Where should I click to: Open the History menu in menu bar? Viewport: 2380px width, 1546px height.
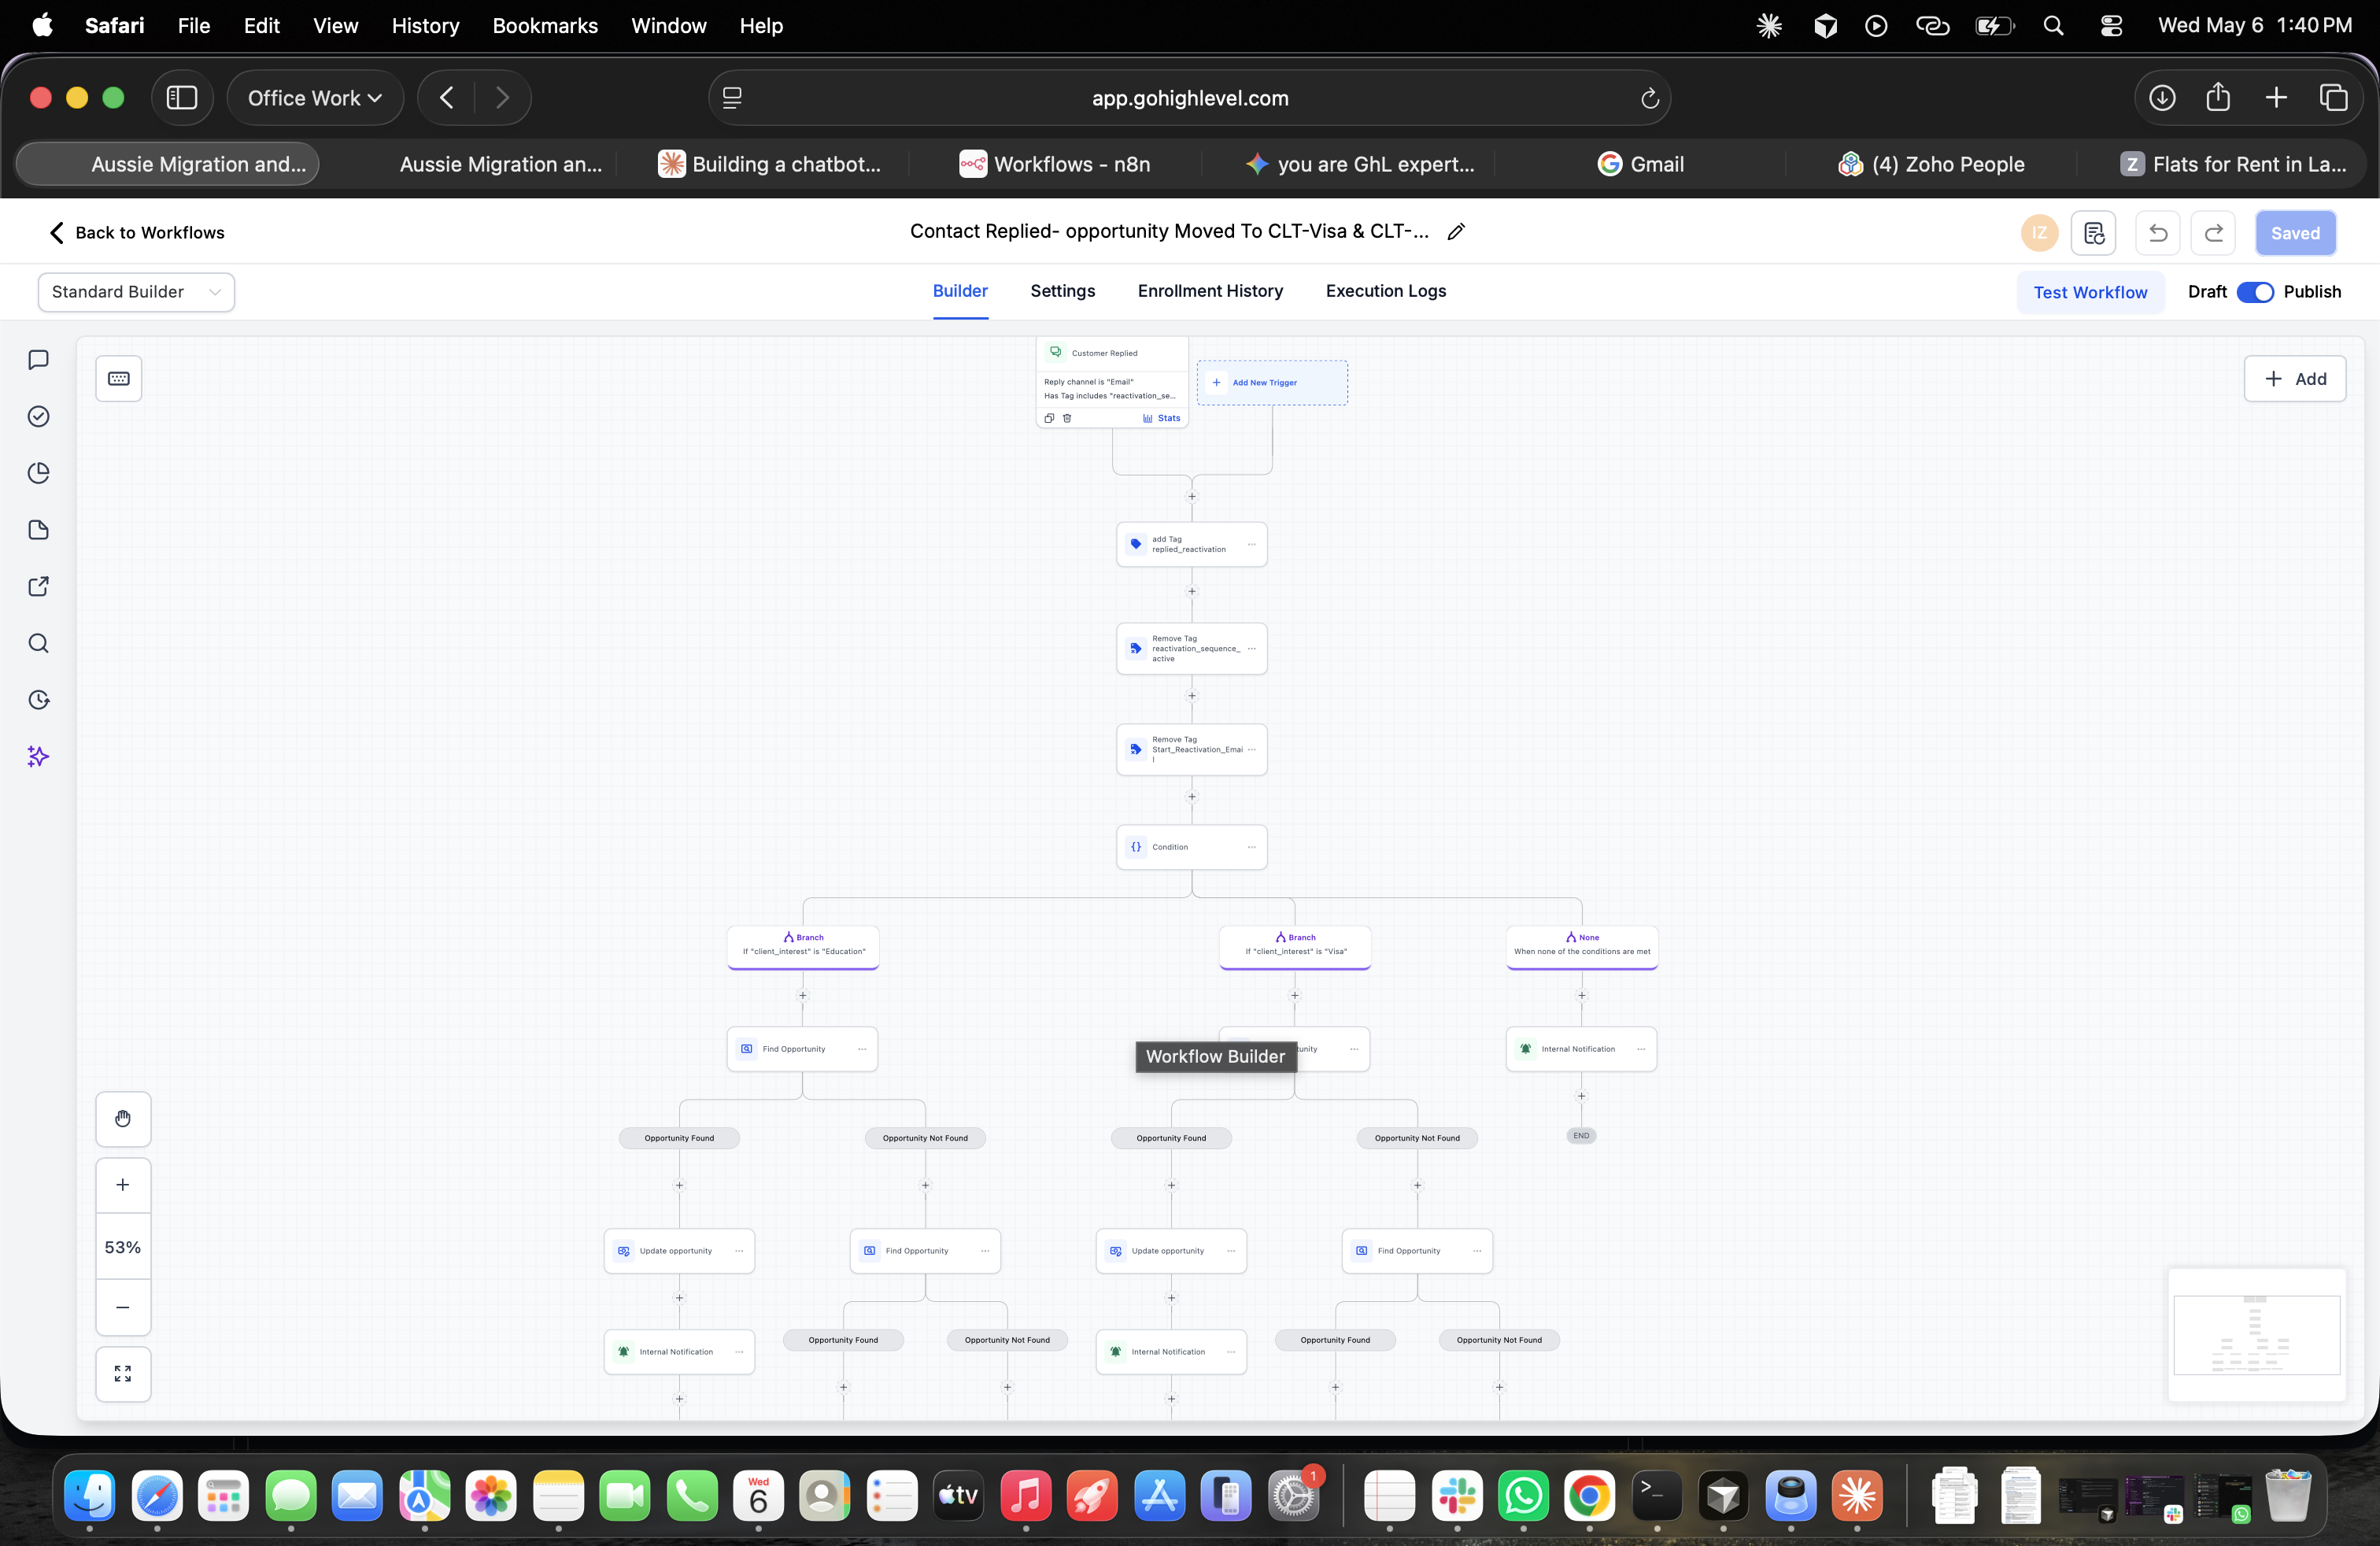pyautogui.click(x=425, y=25)
